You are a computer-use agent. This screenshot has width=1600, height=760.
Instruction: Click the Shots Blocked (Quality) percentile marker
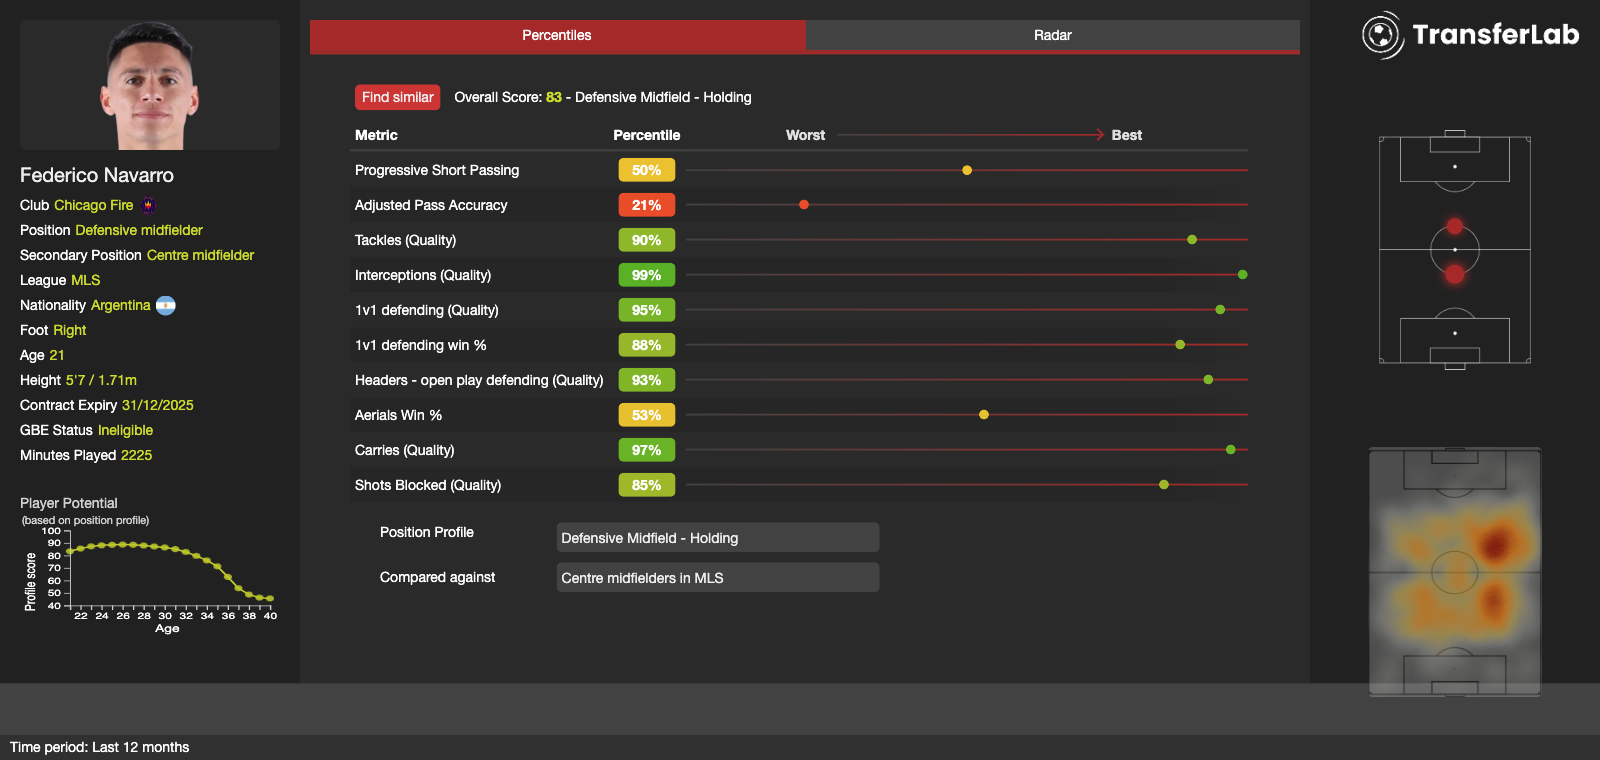tap(1164, 485)
